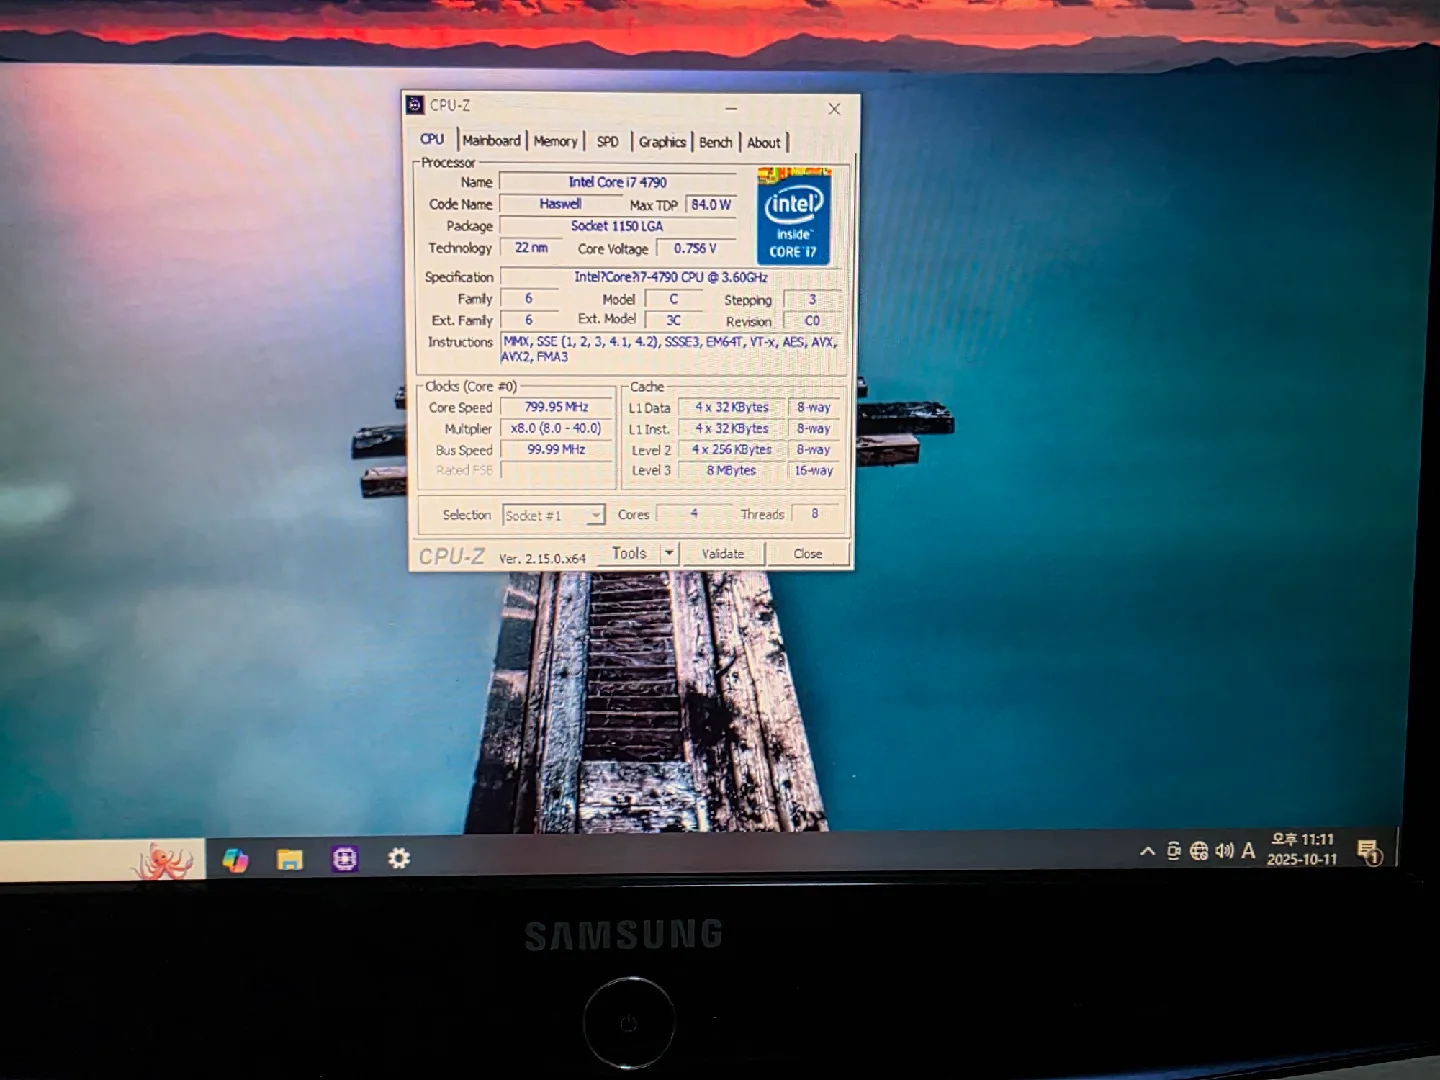Click the Intel Core i7 logo badge
The image size is (1440, 1080).
coord(793,218)
